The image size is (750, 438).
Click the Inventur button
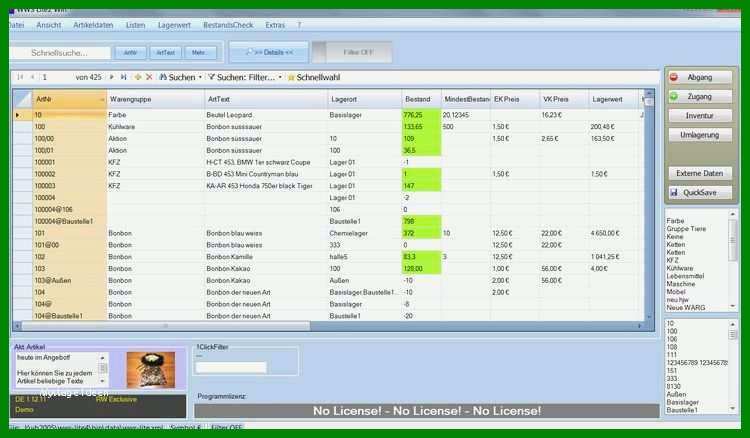pos(700,116)
